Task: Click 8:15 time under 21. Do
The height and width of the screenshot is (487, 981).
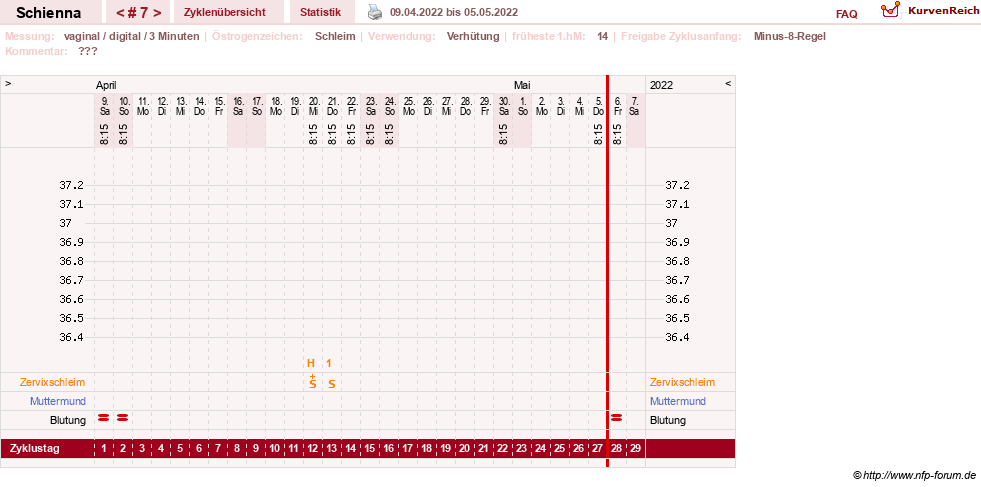Action: coord(332,134)
